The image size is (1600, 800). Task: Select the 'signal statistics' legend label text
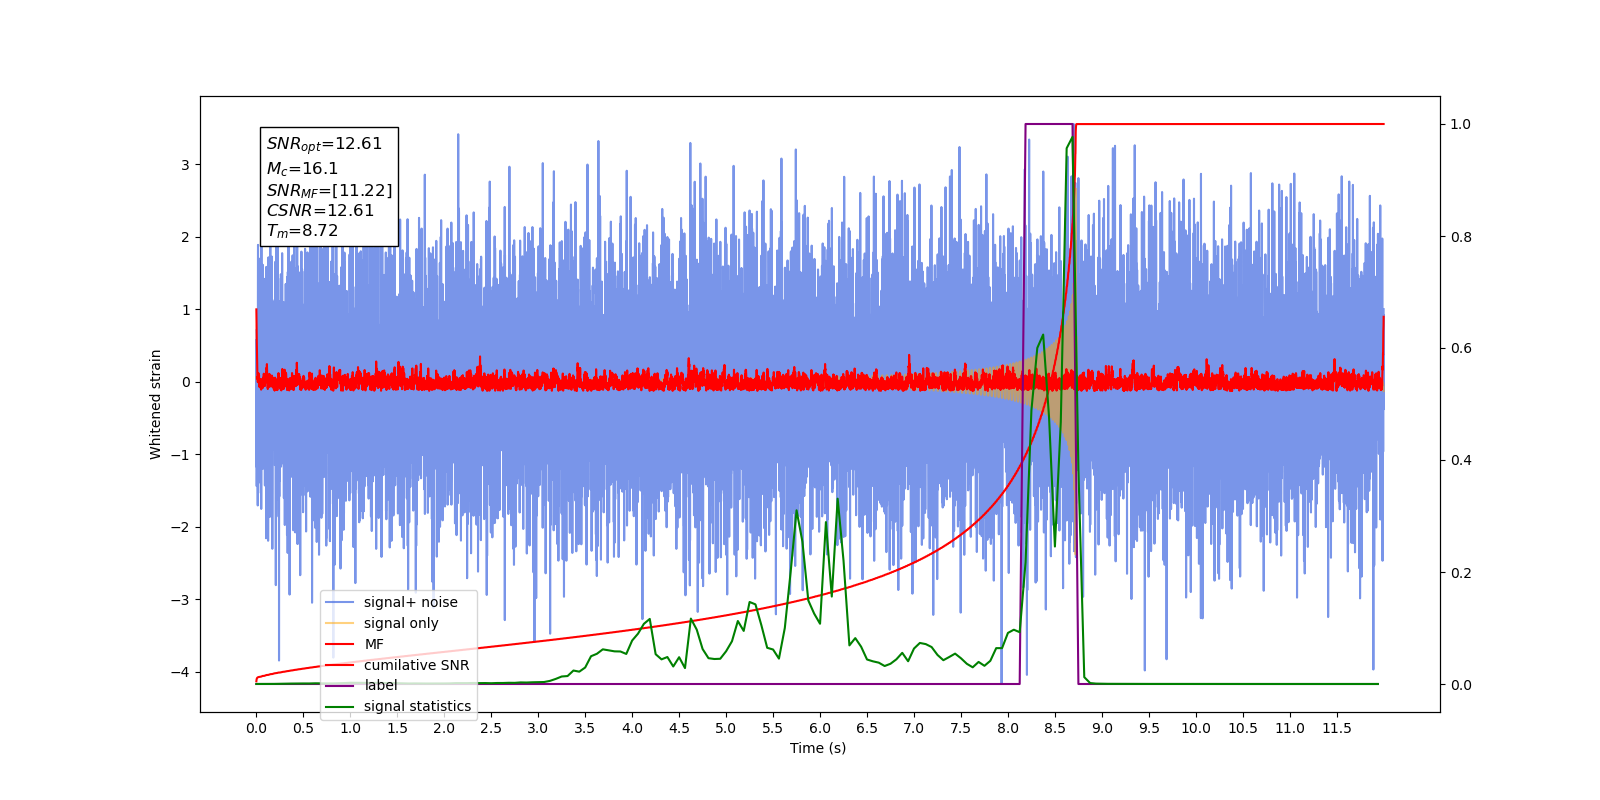pos(417,706)
